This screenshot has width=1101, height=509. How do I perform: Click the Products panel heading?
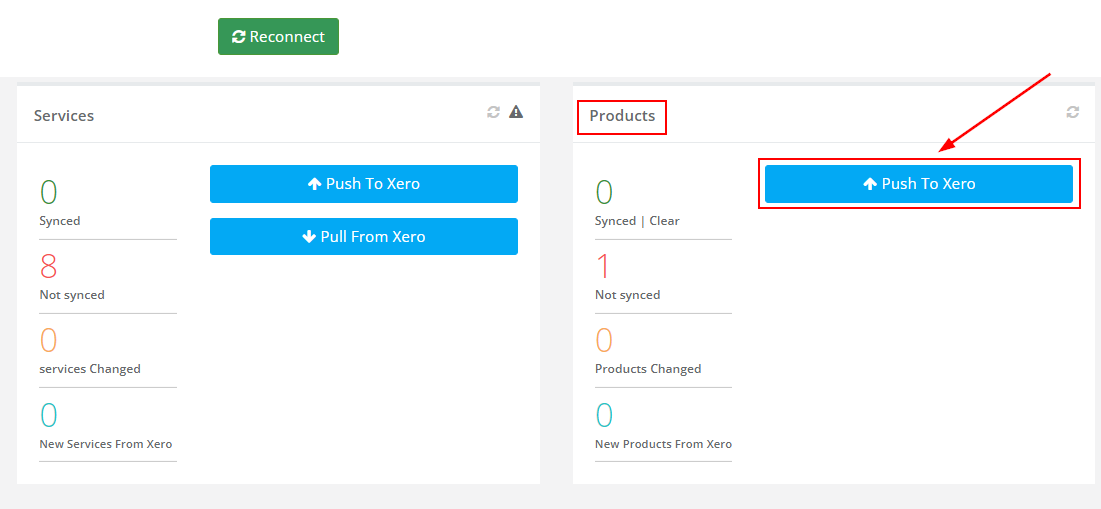pyautogui.click(x=622, y=116)
